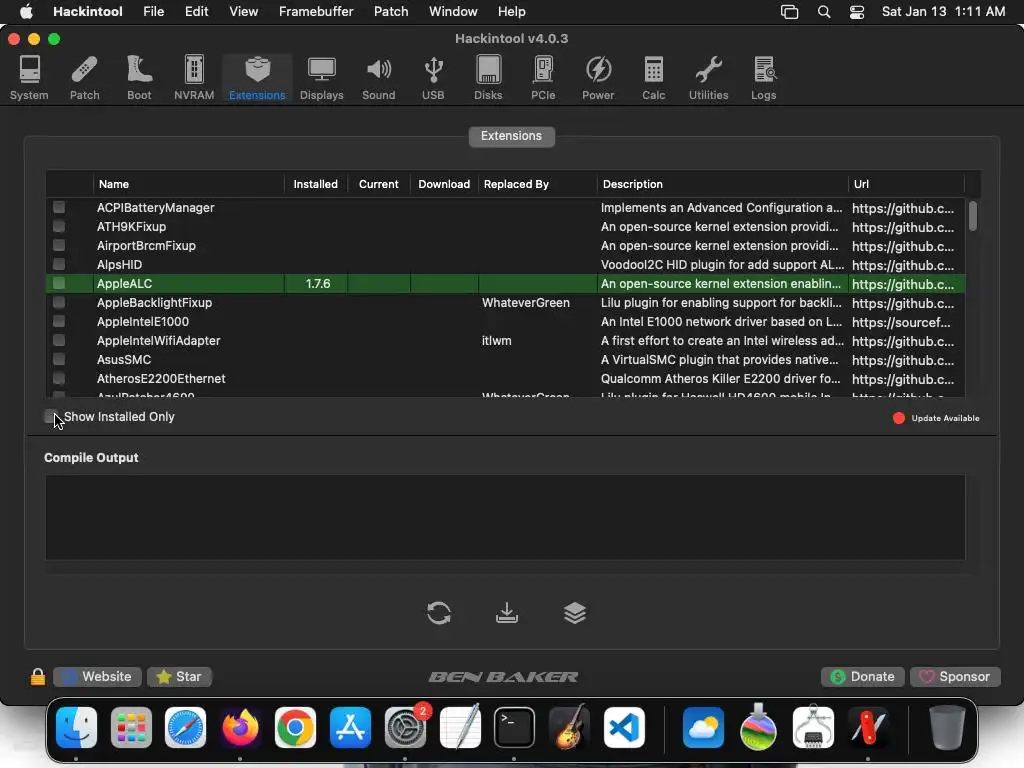Open Terminal from the Dock
1024x768 pixels.
click(515, 728)
